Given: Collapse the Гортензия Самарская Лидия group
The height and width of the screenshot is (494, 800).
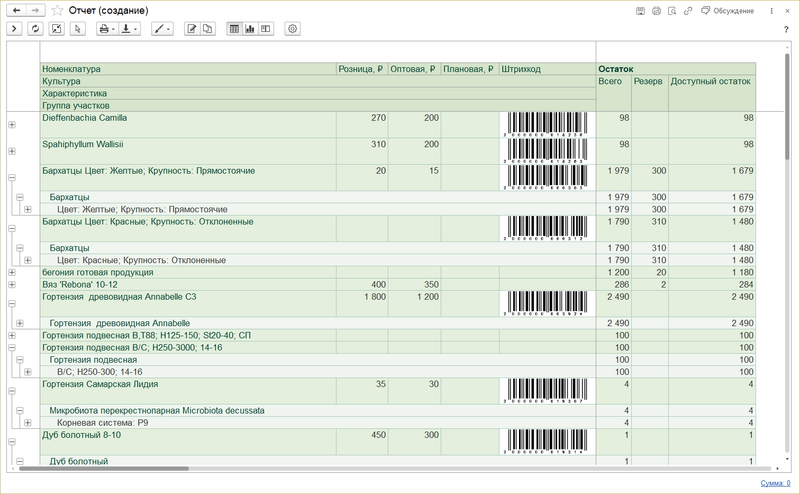Looking at the screenshot, I should [12, 391].
